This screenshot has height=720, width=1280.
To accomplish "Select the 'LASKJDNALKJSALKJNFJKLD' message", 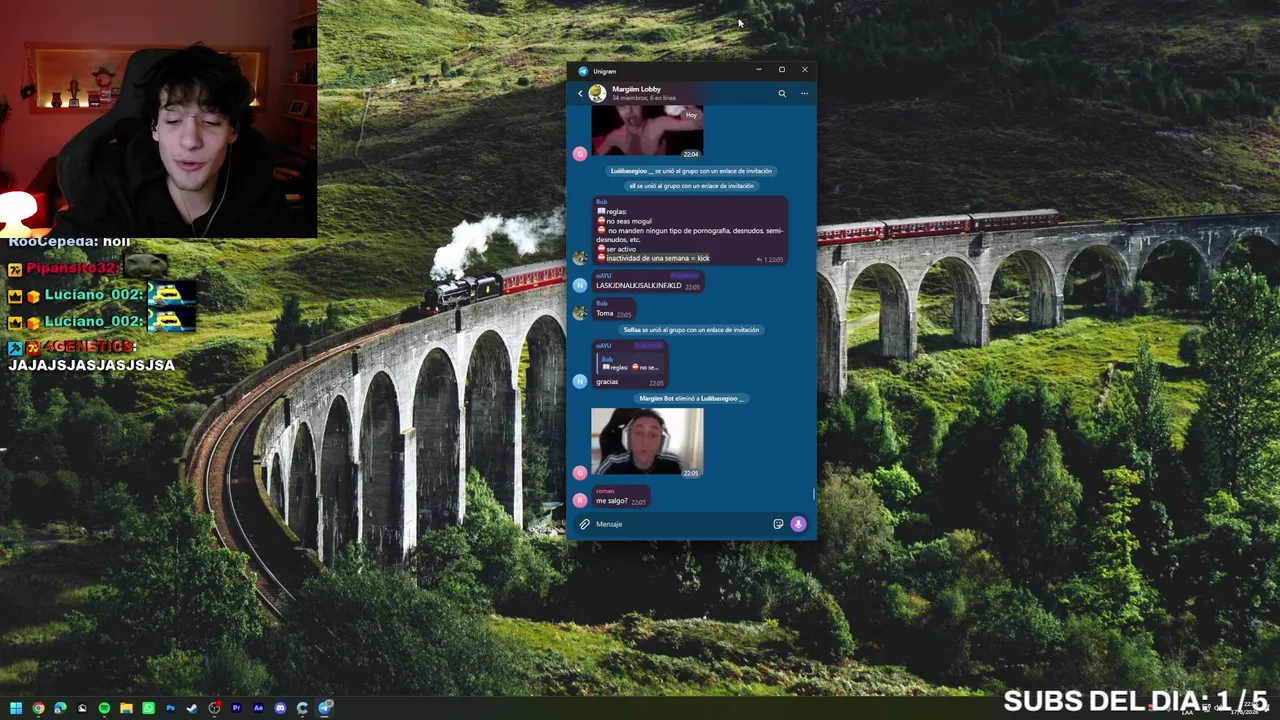I will coord(648,282).
